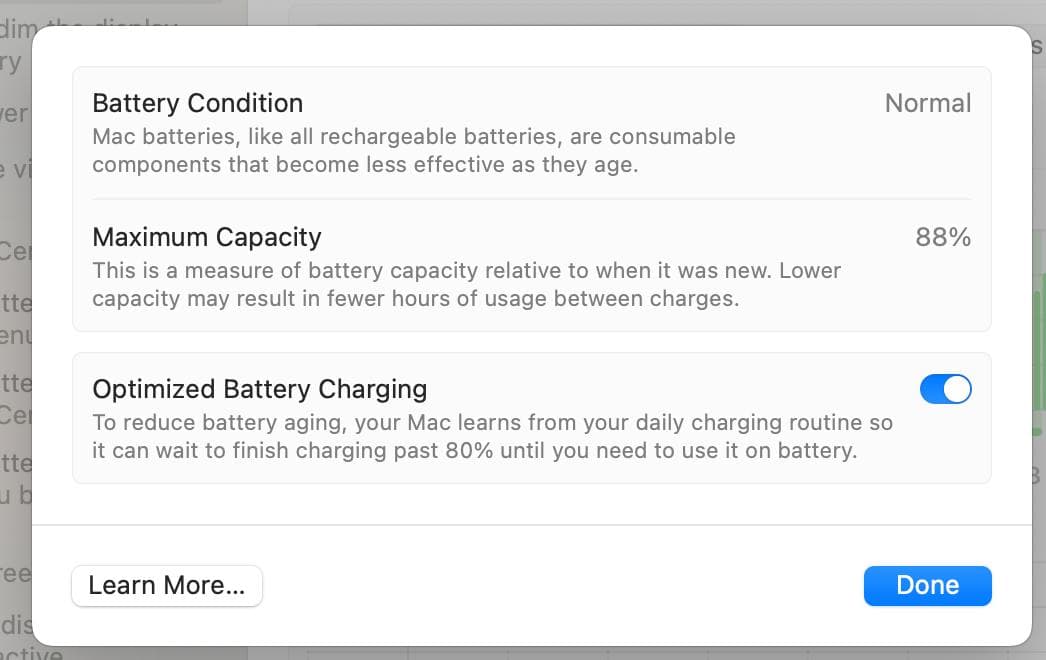Click the Maximum Capacity heading

point(207,237)
